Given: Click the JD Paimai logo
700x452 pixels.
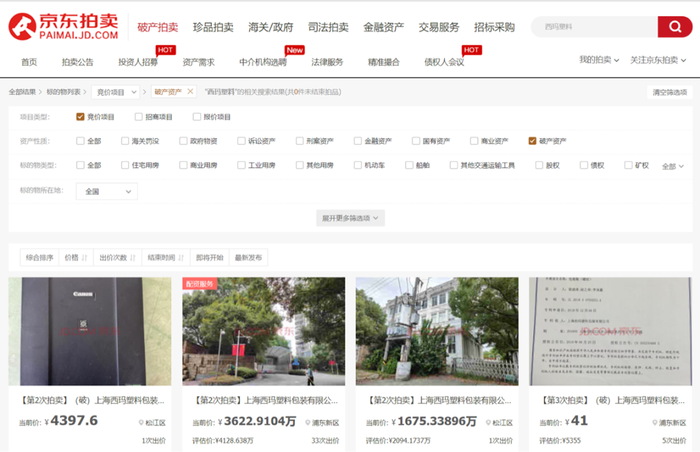Looking at the screenshot, I should pyautogui.click(x=63, y=26).
